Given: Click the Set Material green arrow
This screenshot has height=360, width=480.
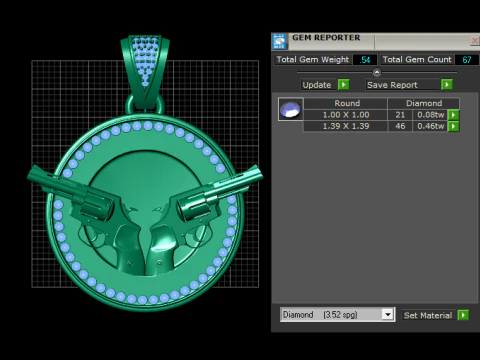Looking at the screenshot, I should [x=463, y=315].
